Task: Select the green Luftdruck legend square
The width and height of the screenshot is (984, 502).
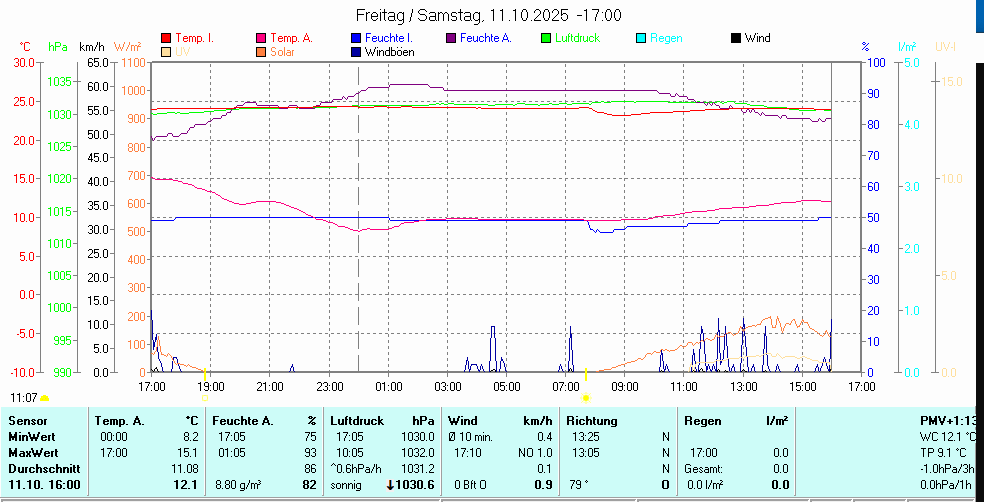Action: pyautogui.click(x=546, y=38)
